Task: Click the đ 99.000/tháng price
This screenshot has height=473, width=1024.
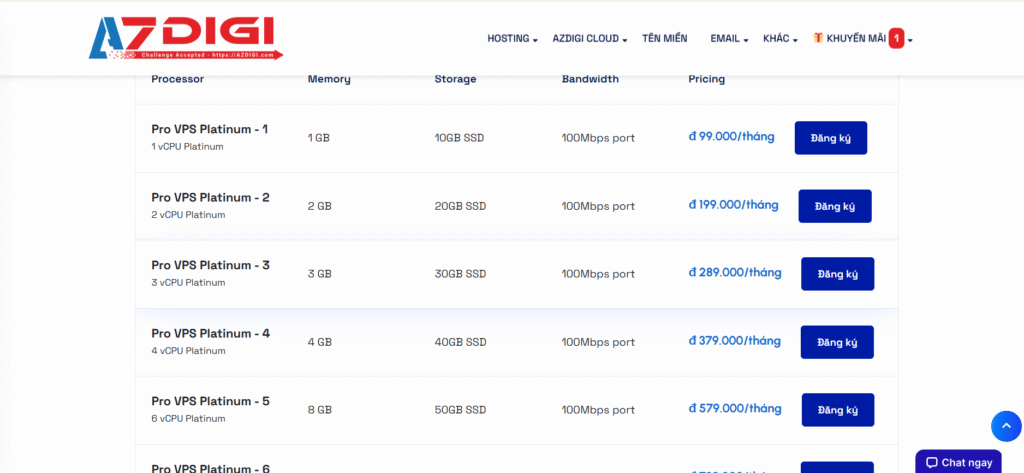Action: pos(731,137)
